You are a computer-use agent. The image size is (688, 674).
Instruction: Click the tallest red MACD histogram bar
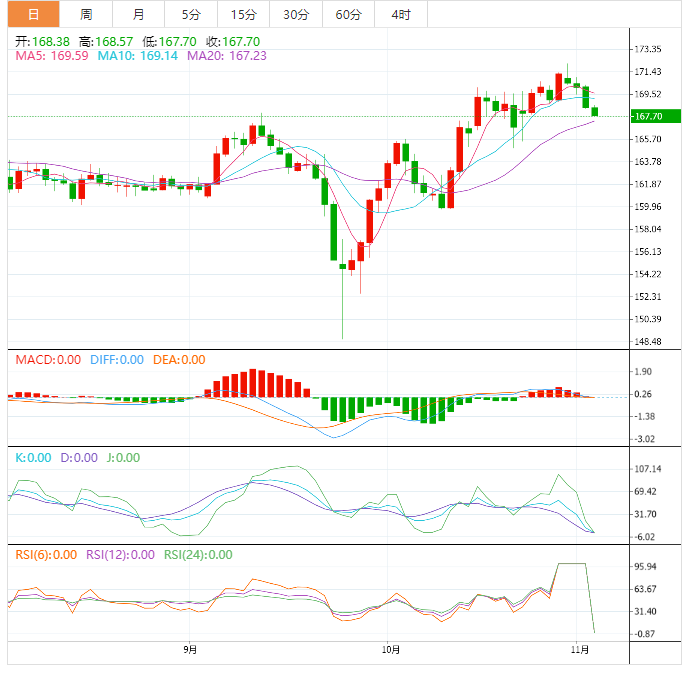pos(253,383)
